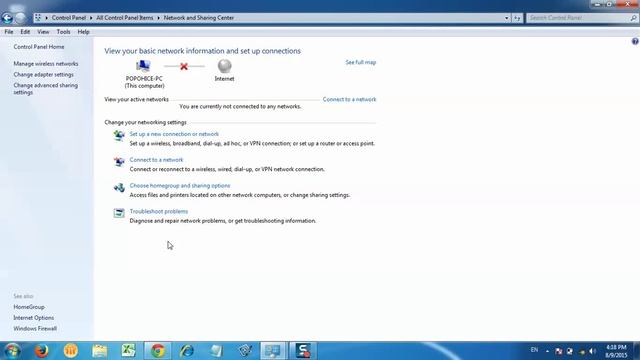Open Choose homegroup and sharing options
The height and width of the screenshot is (360, 640).
click(x=180, y=185)
